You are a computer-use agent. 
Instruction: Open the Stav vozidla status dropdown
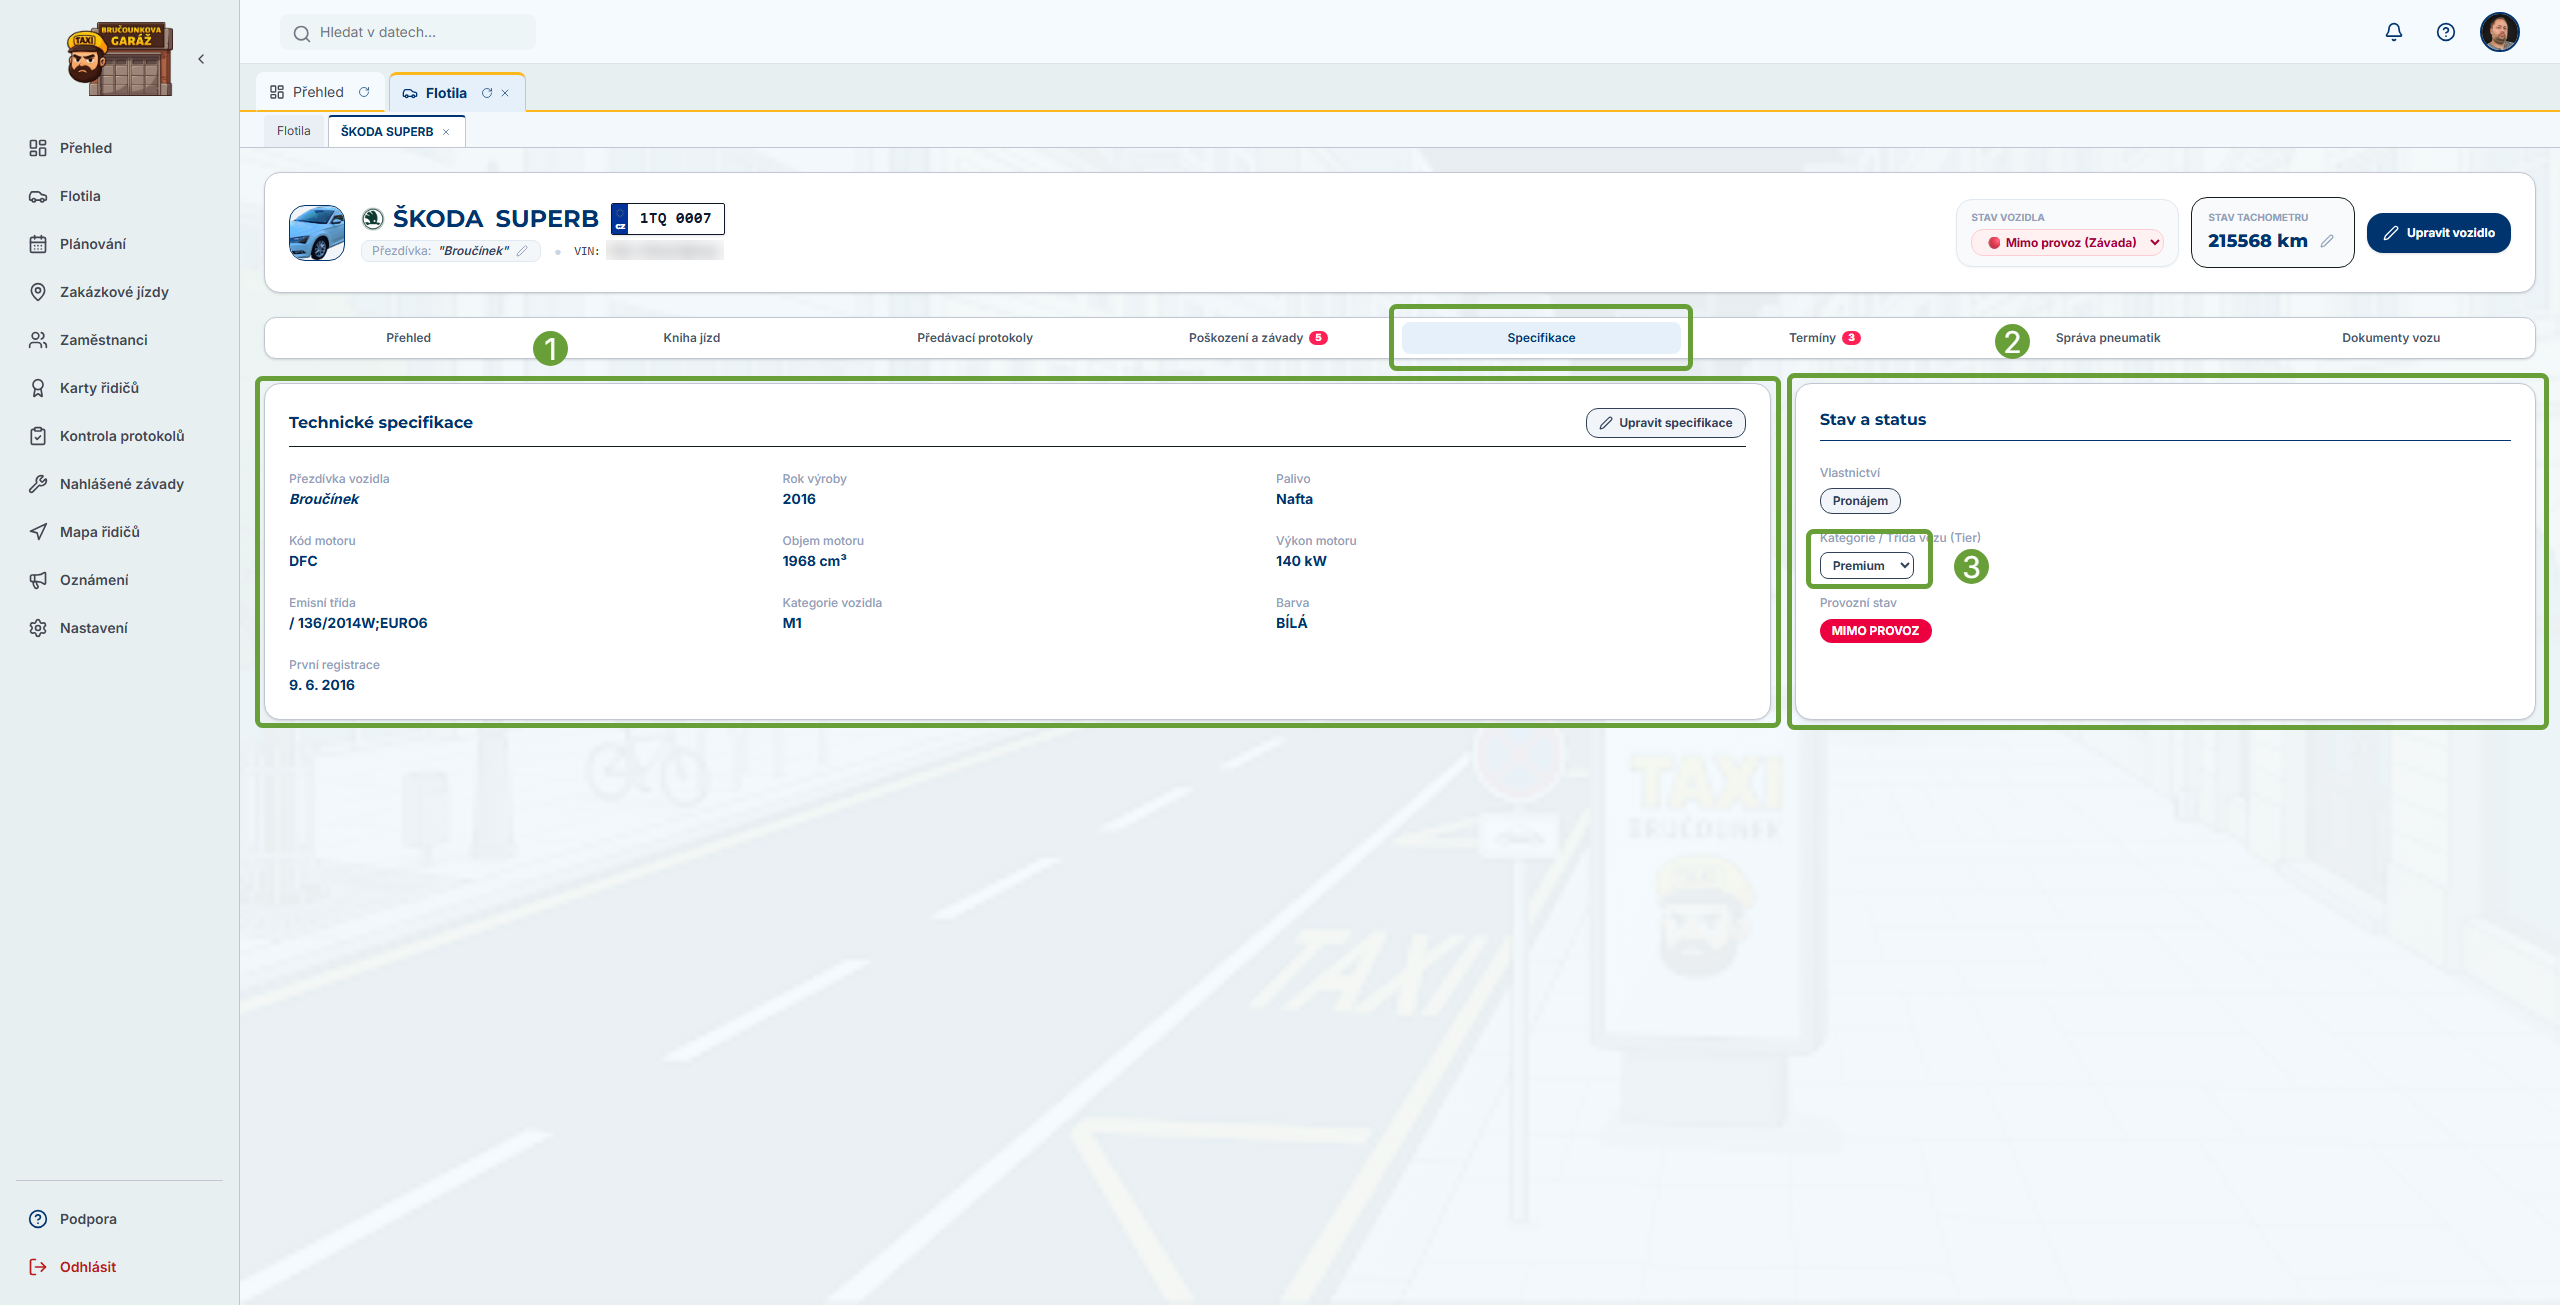coord(2067,242)
